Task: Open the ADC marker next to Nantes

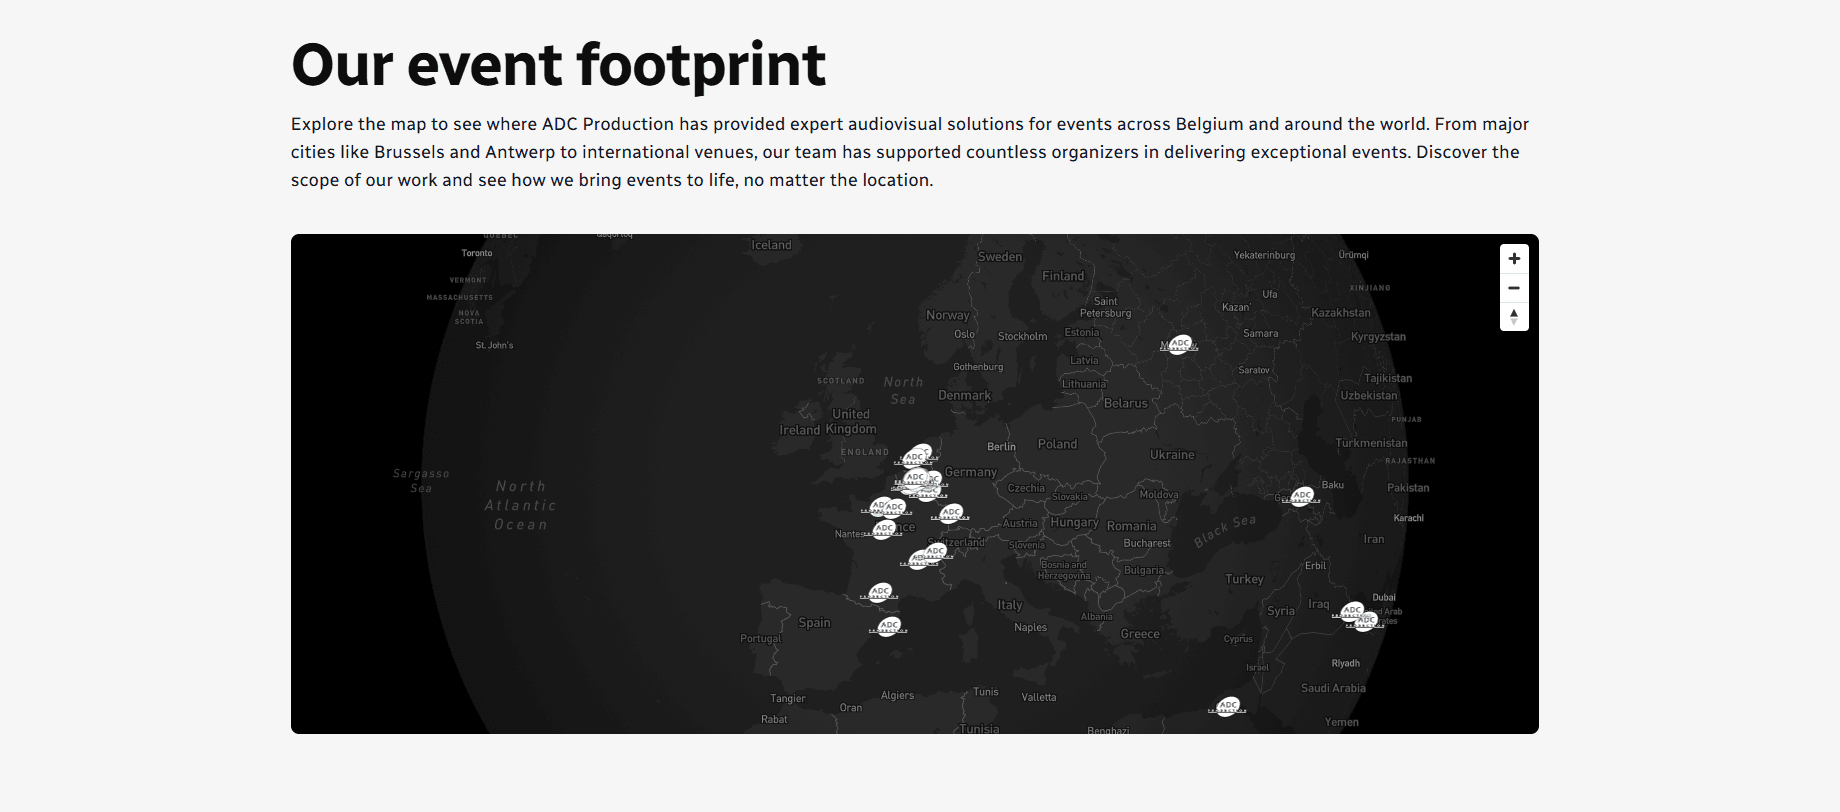Action: (884, 529)
